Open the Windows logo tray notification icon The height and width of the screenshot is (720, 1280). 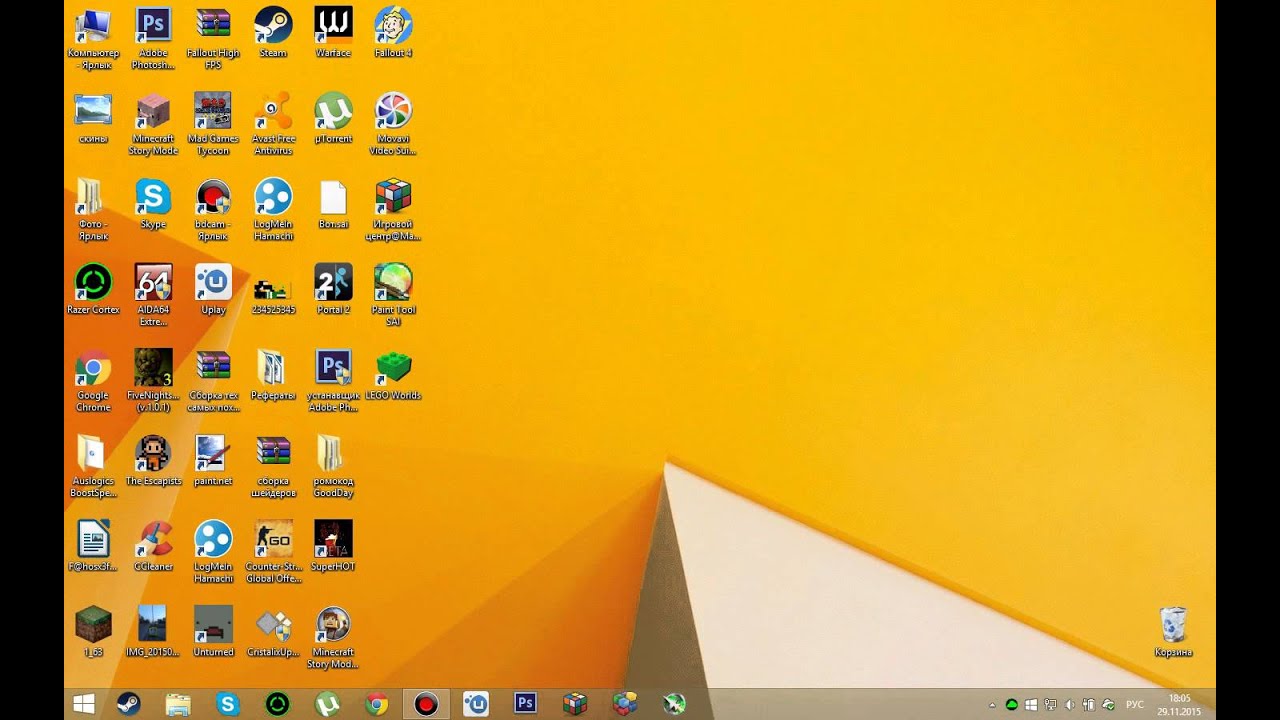click(1032, 705)
